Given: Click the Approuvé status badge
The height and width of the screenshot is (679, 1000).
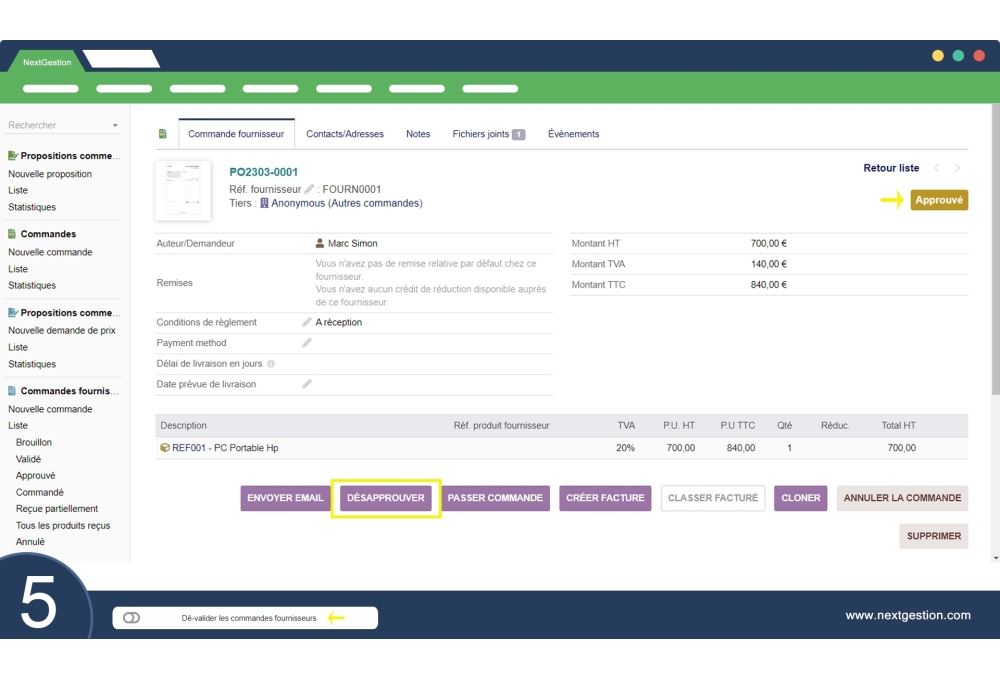Looking at the screenshot, I should [x=938, y=200].
